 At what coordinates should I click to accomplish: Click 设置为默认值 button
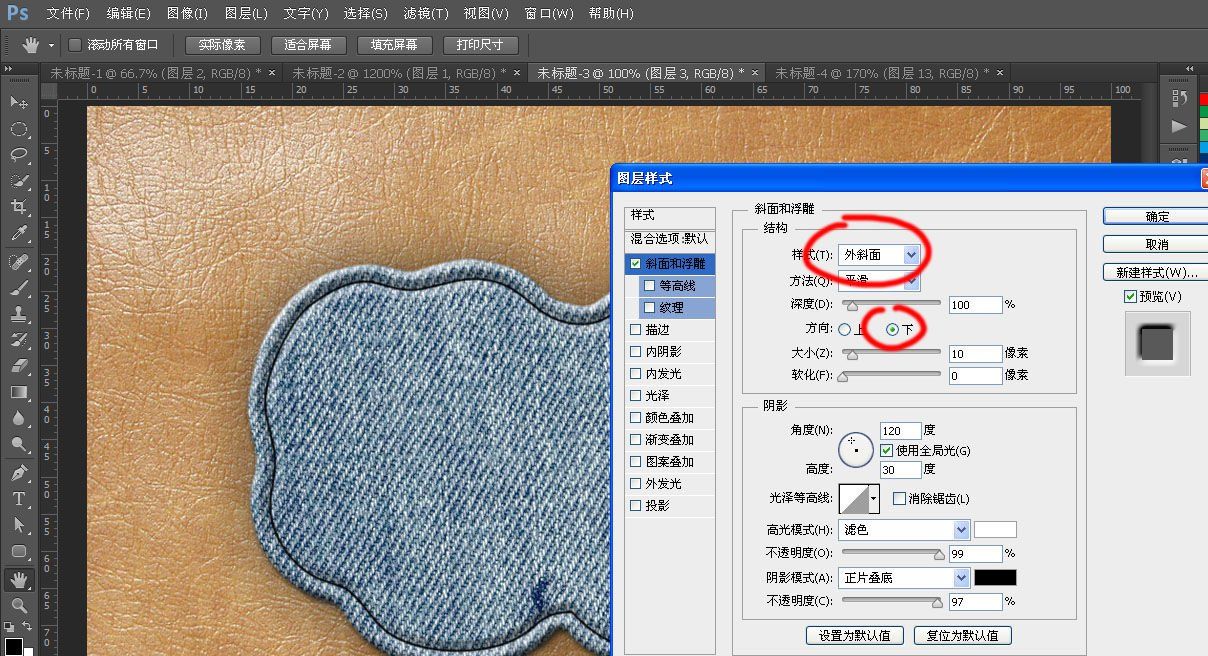(855, 635)
